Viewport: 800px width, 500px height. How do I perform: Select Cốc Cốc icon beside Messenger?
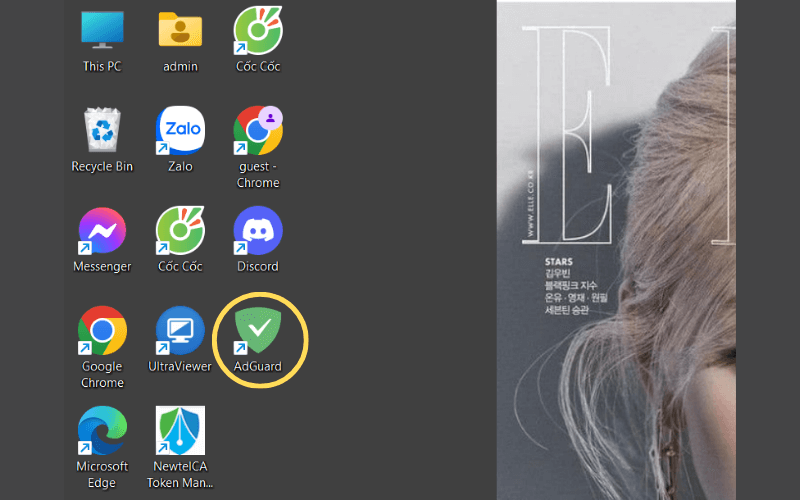click(180, 230)
